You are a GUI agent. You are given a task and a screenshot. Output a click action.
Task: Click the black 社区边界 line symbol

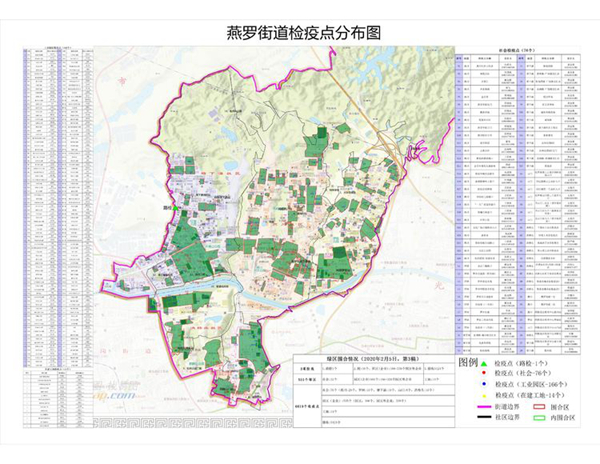click(484, 417)
